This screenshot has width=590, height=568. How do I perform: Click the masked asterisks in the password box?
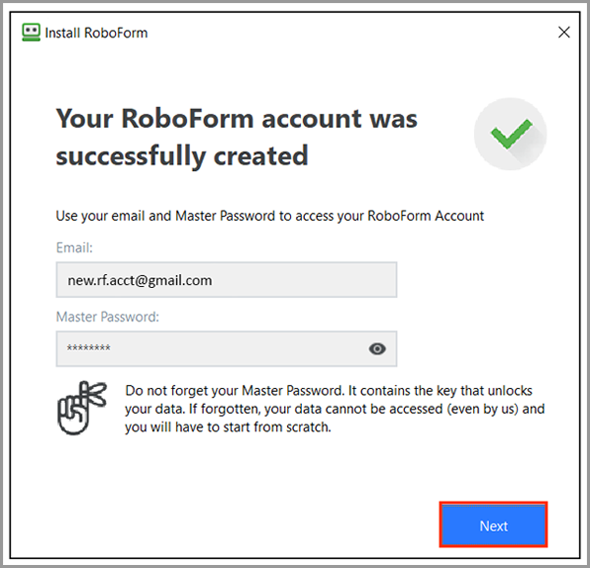(x=89, y=348)
